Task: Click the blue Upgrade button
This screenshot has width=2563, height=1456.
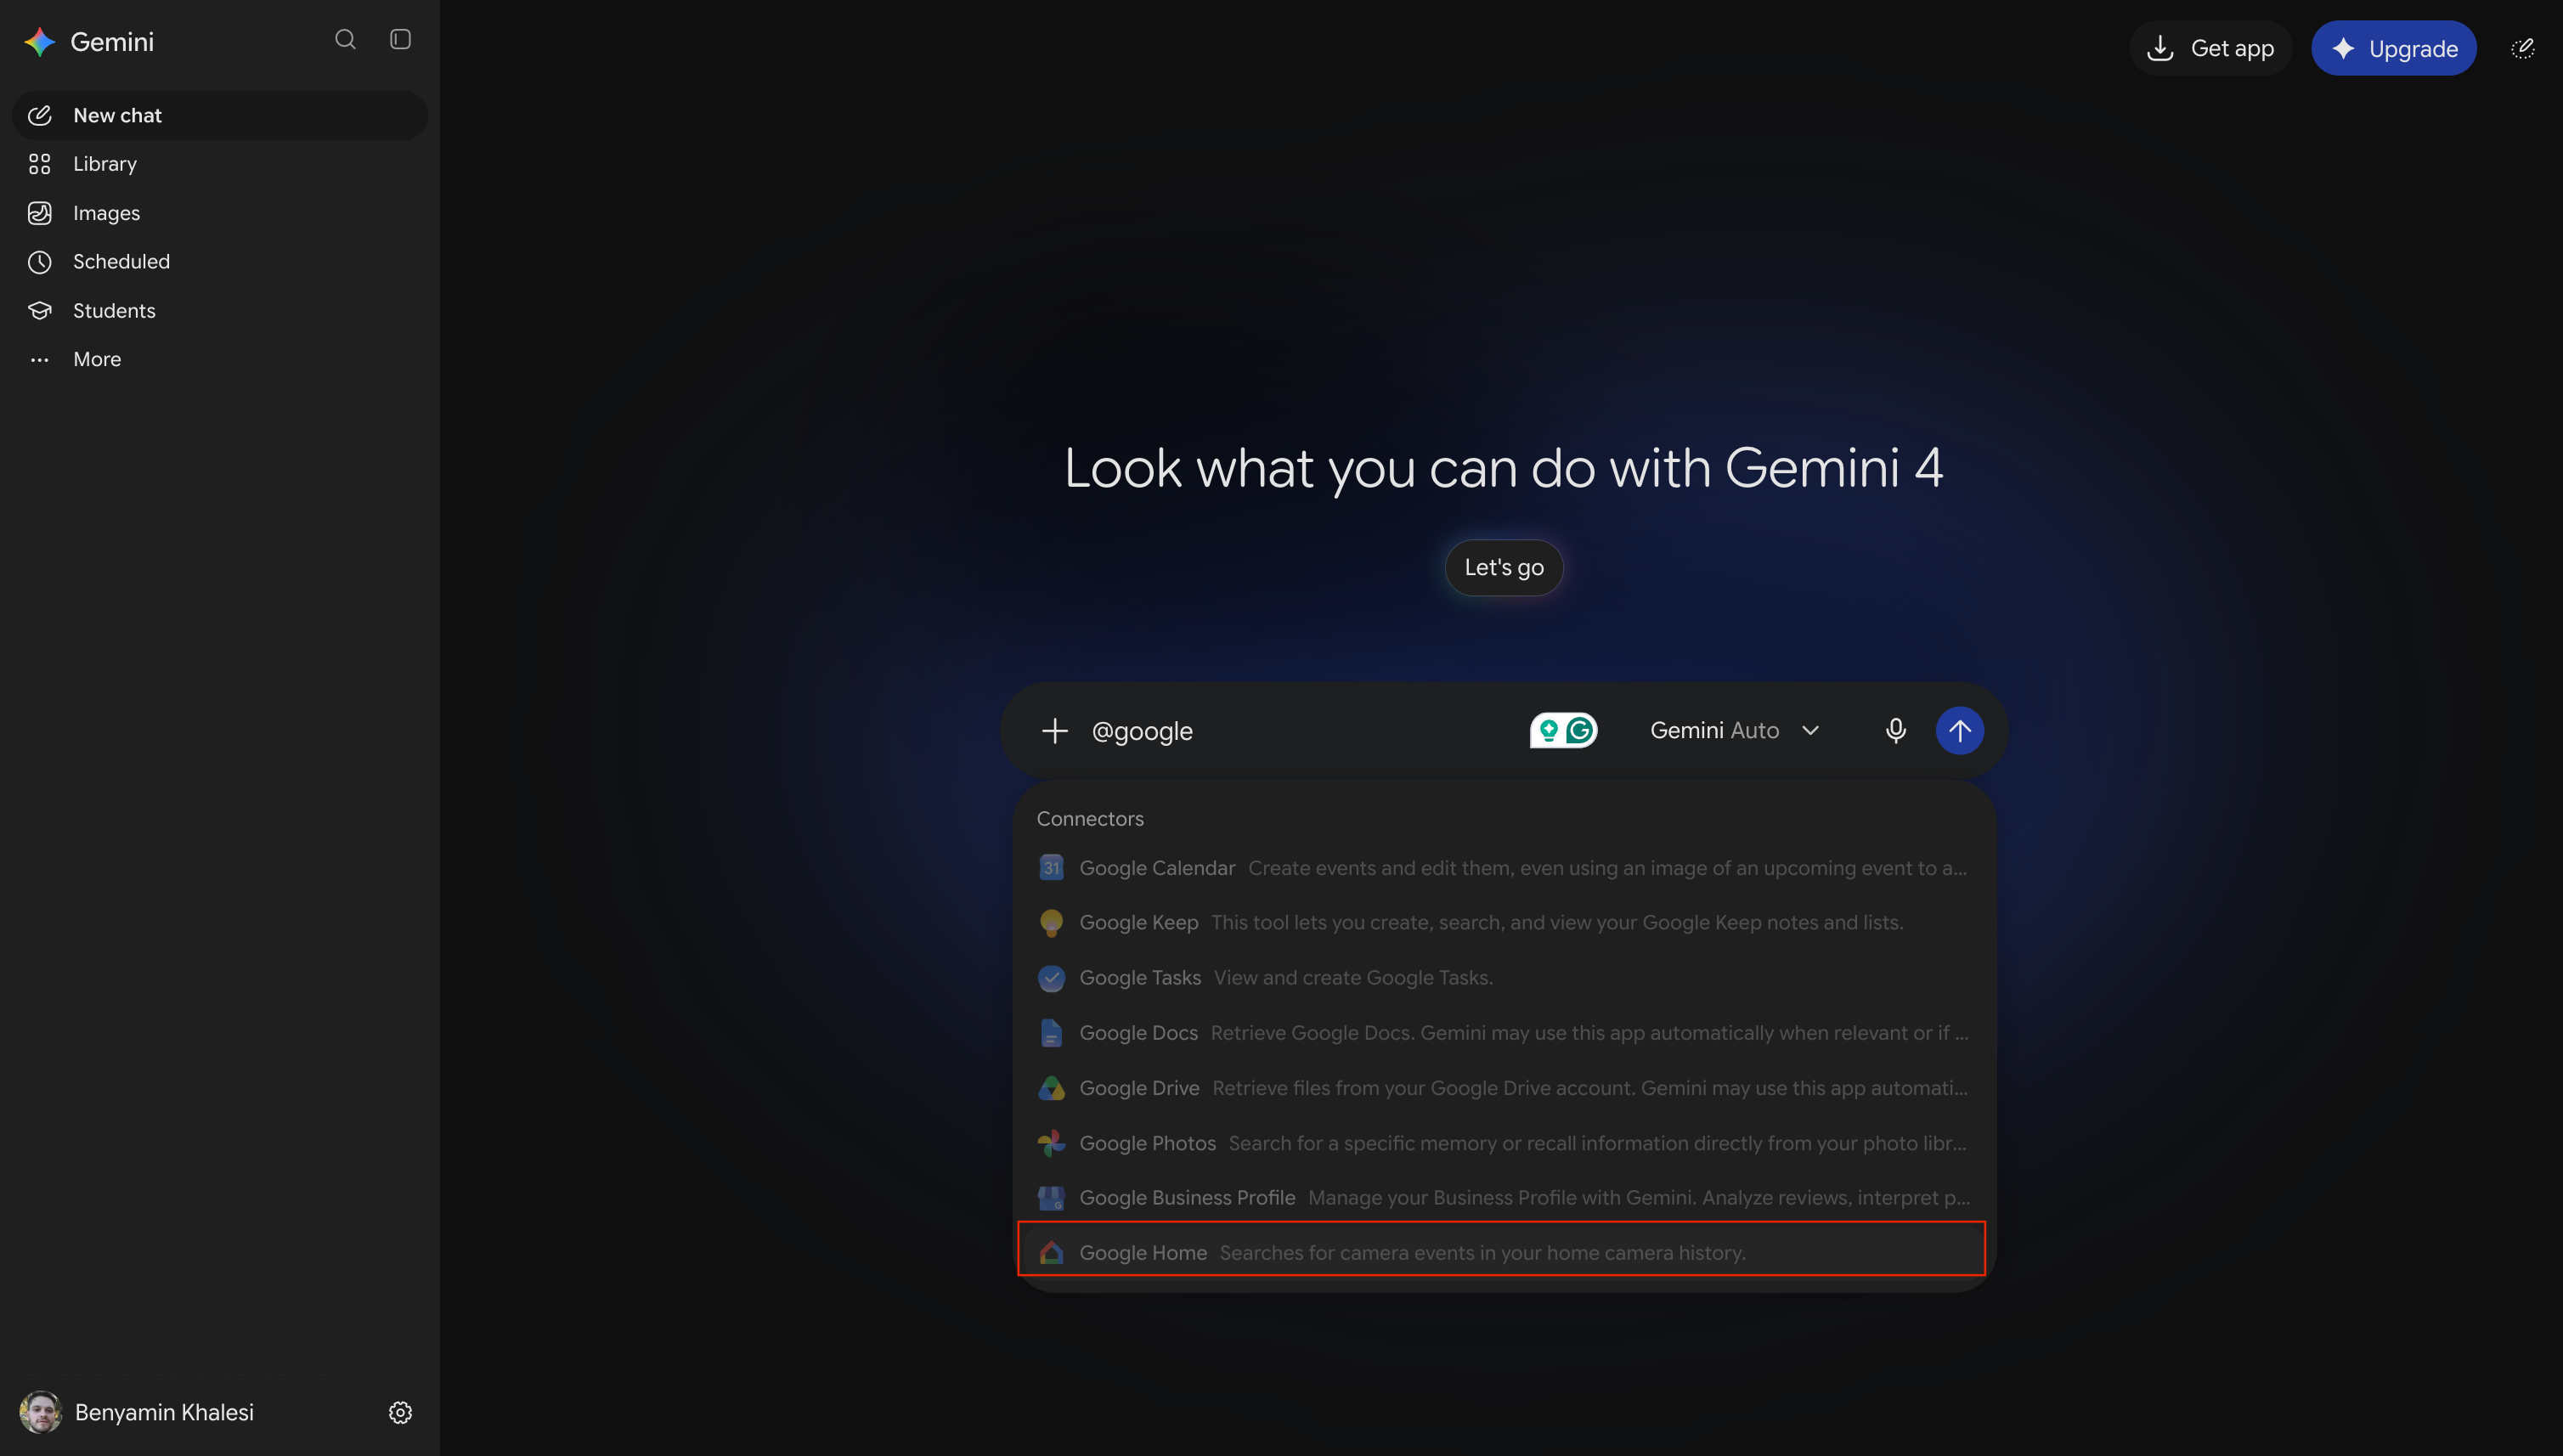Action: click(2393, 48)
